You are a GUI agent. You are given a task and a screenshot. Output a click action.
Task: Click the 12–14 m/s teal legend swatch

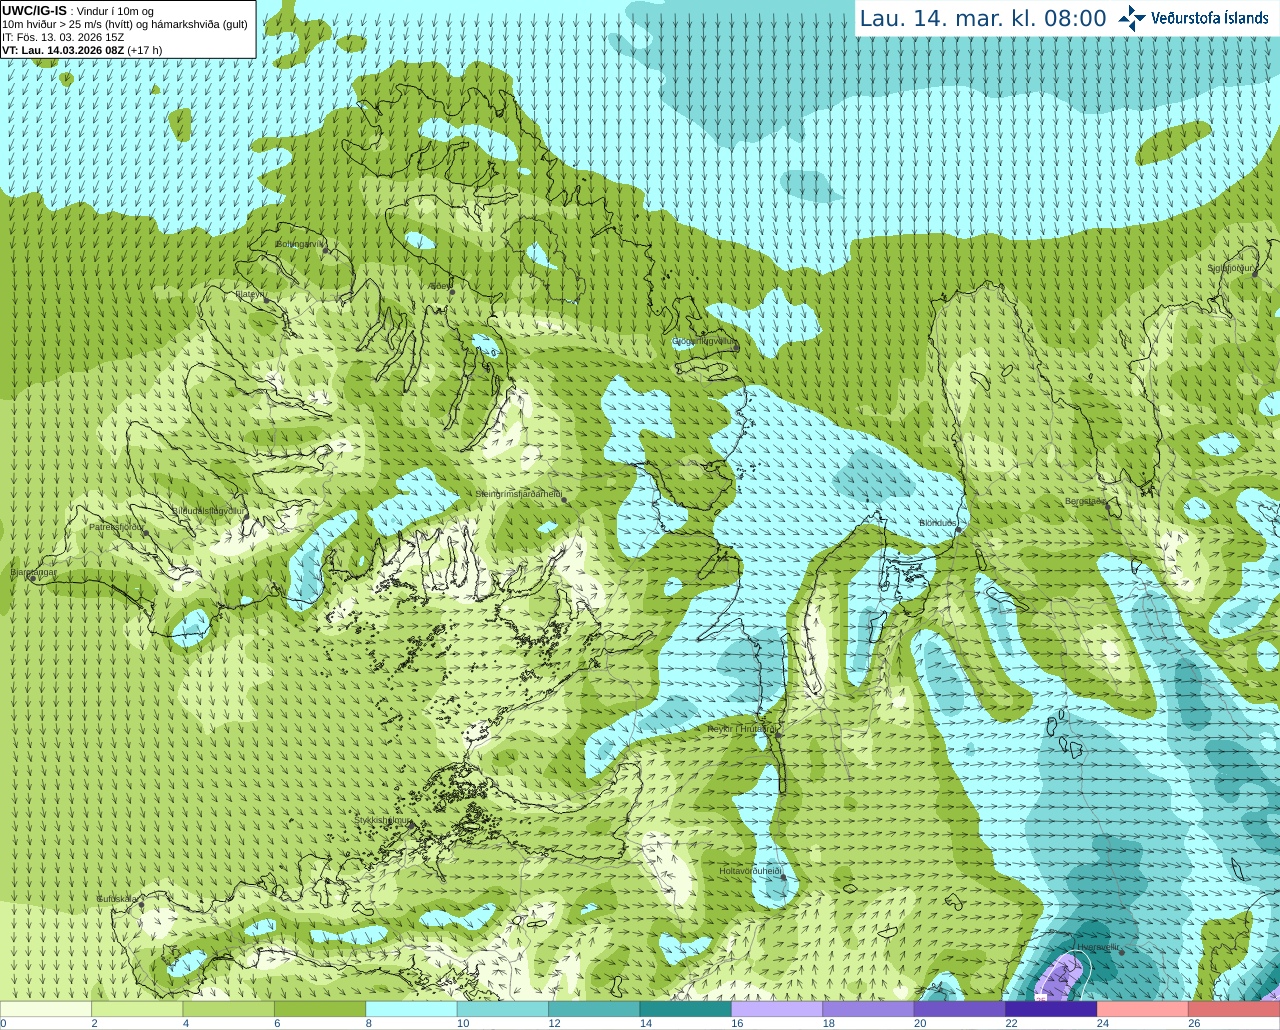point(595,1009)
